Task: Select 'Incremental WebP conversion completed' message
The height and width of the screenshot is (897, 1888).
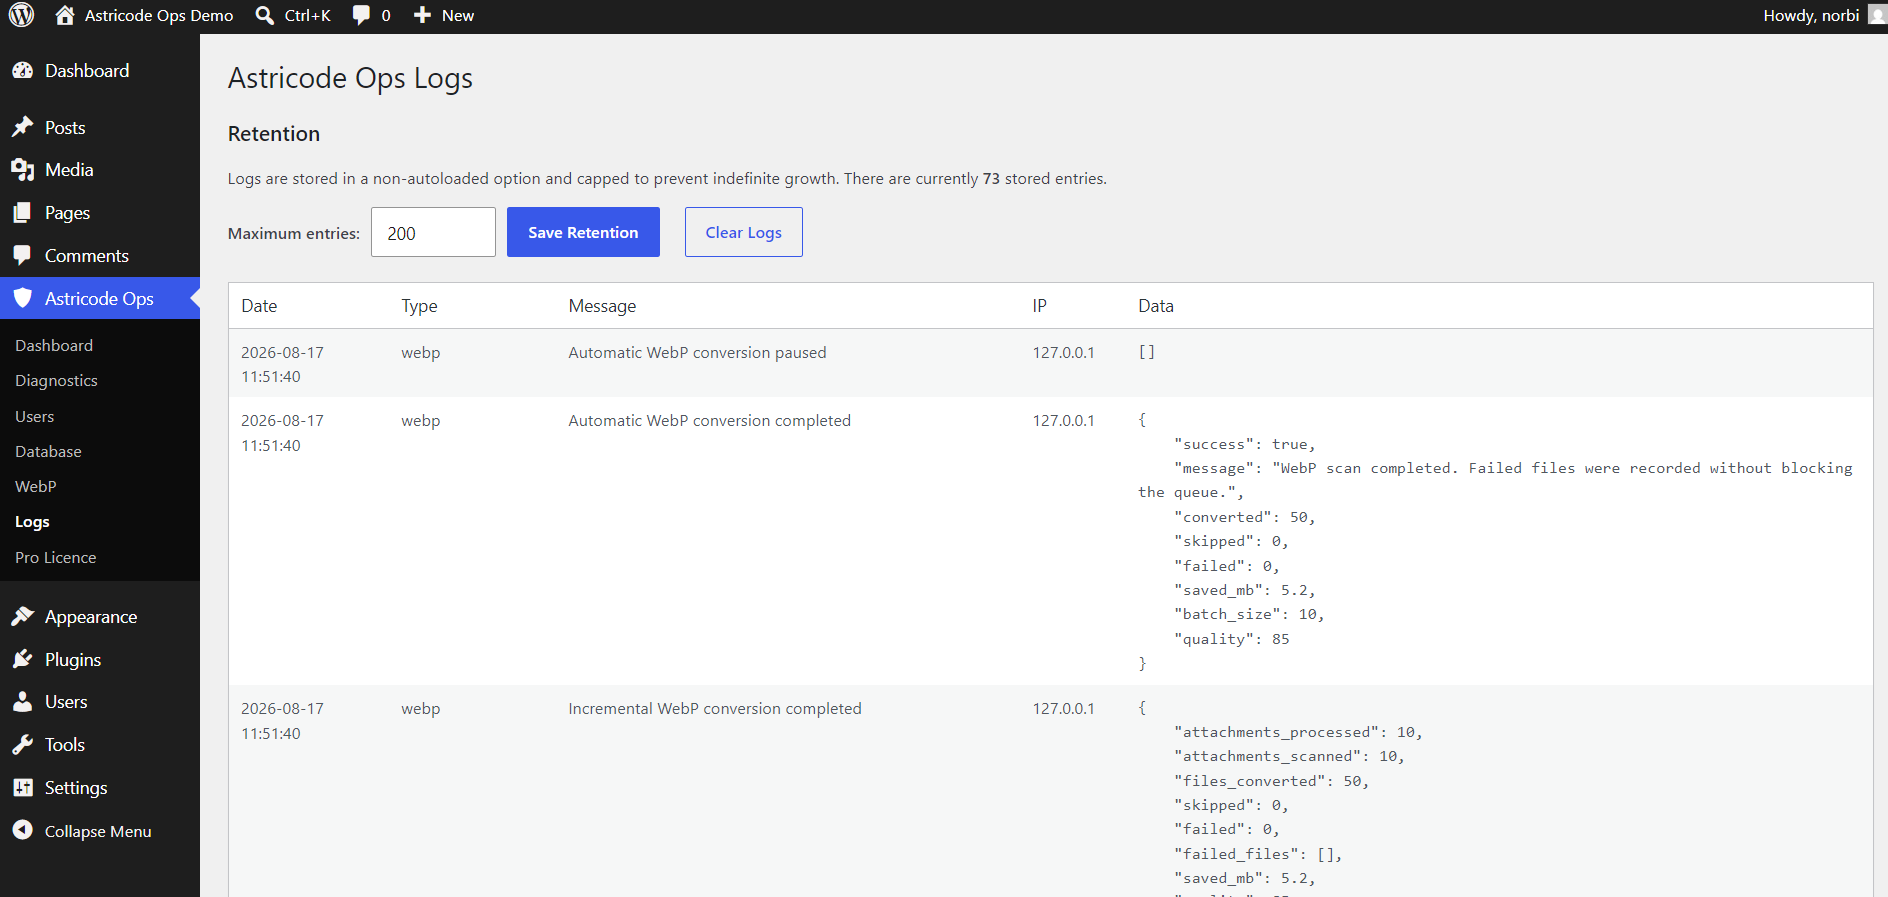Action: [714, 709]
